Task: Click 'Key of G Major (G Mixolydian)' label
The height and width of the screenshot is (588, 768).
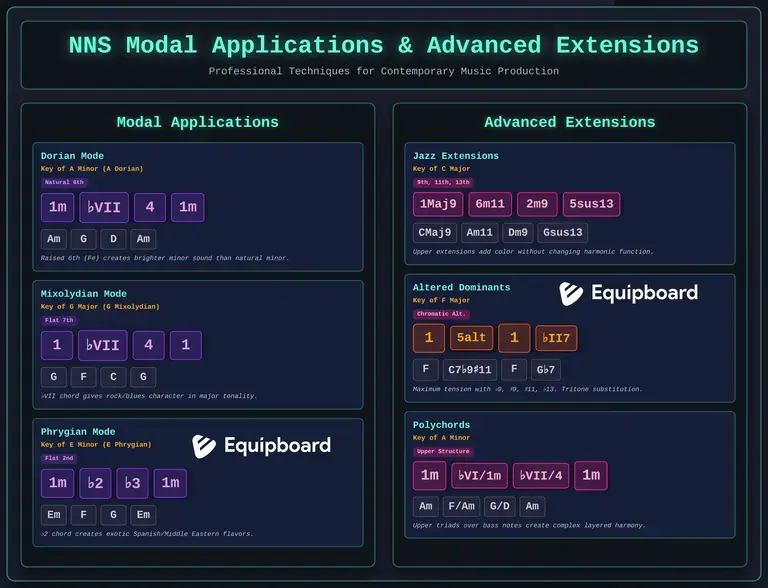Action: (x=100, y=307)
